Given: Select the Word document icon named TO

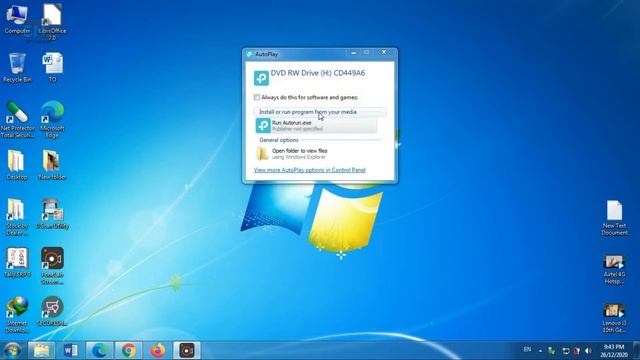Looking at the screenshot, I should 52,68.
